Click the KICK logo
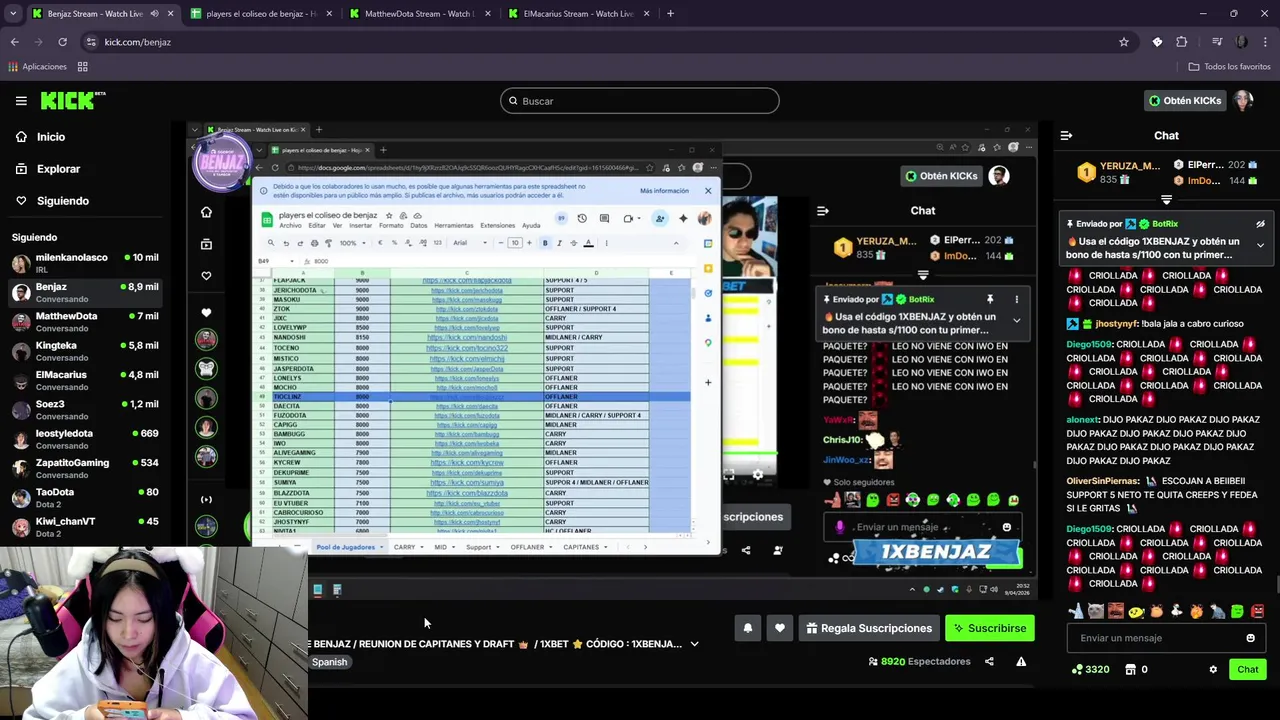 point(72,100)
